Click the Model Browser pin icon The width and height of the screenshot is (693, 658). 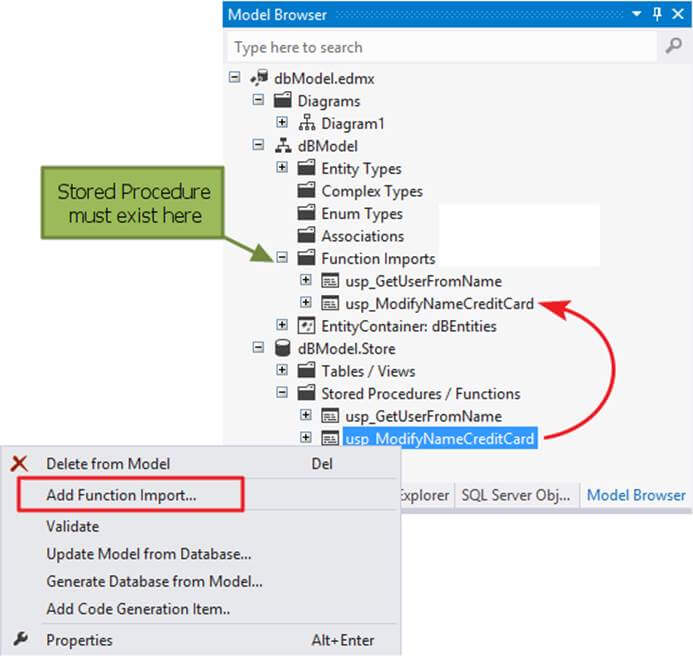click(657, 15)
